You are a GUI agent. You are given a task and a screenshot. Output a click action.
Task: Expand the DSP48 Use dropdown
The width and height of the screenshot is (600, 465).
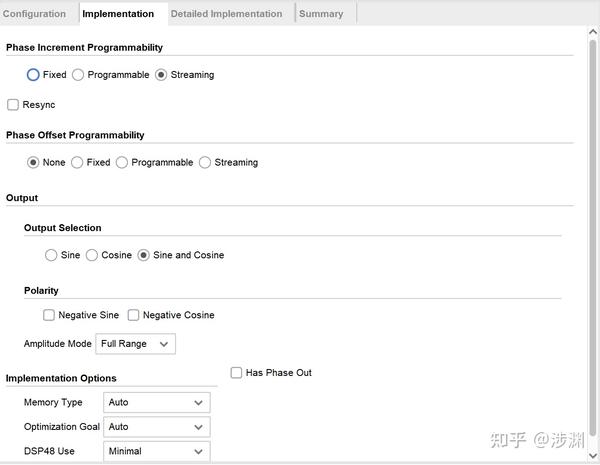[x=156, y=451]
